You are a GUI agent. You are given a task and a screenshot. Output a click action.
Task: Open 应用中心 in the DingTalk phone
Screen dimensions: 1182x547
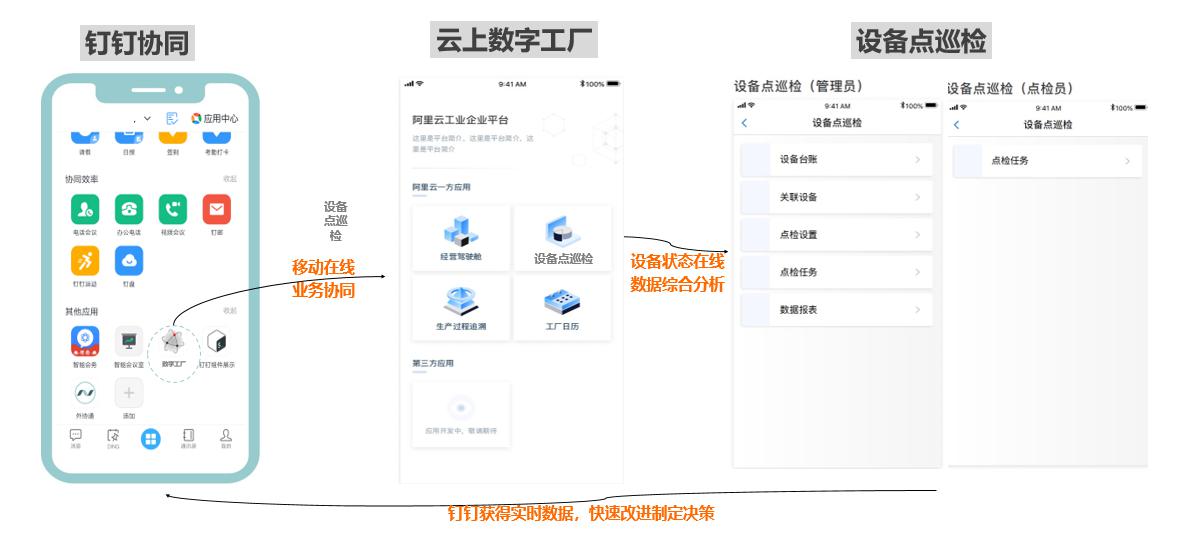pos(215,118)
